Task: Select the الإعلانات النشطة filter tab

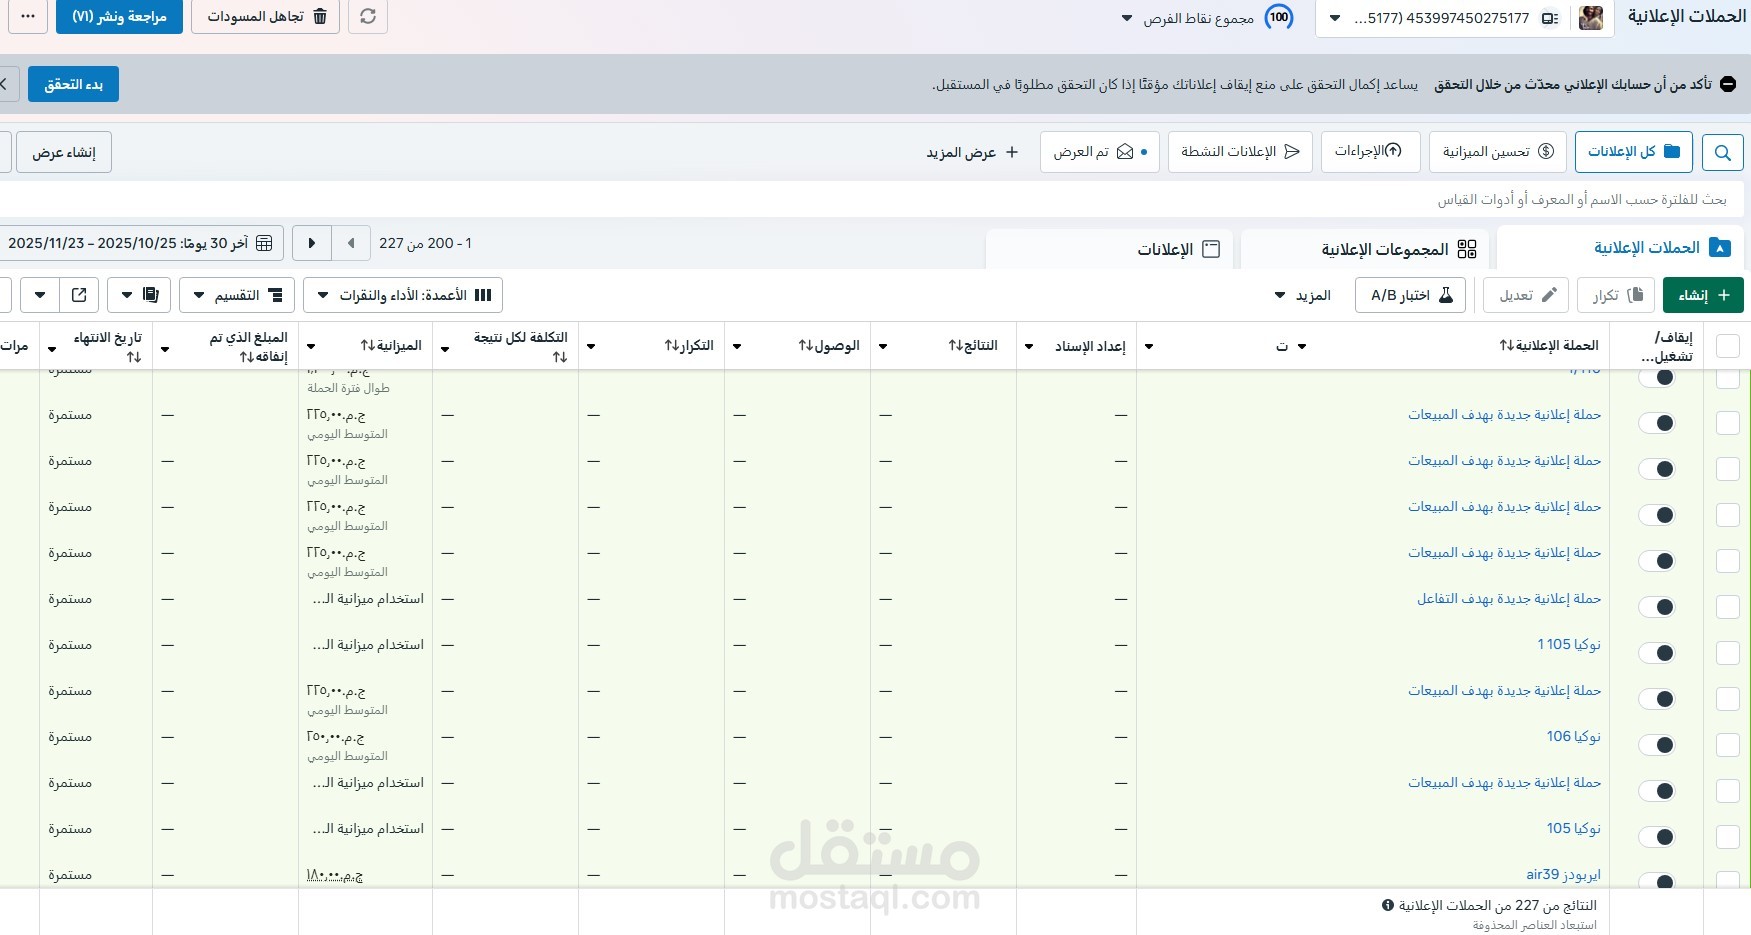Action: pyautogui.click(x=1240, y=151)
